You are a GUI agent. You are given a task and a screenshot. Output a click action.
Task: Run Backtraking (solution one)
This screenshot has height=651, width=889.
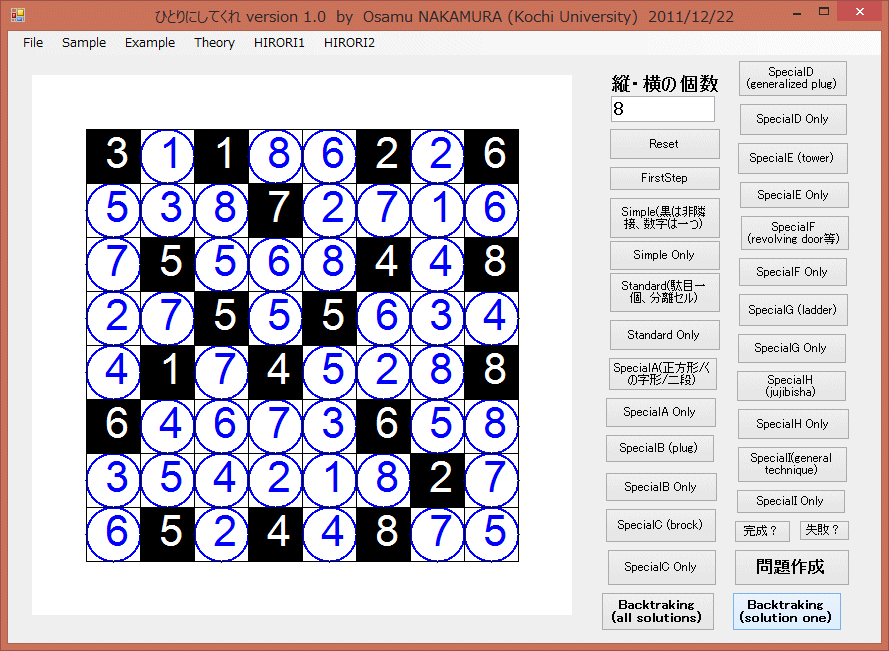click(787, 611)
